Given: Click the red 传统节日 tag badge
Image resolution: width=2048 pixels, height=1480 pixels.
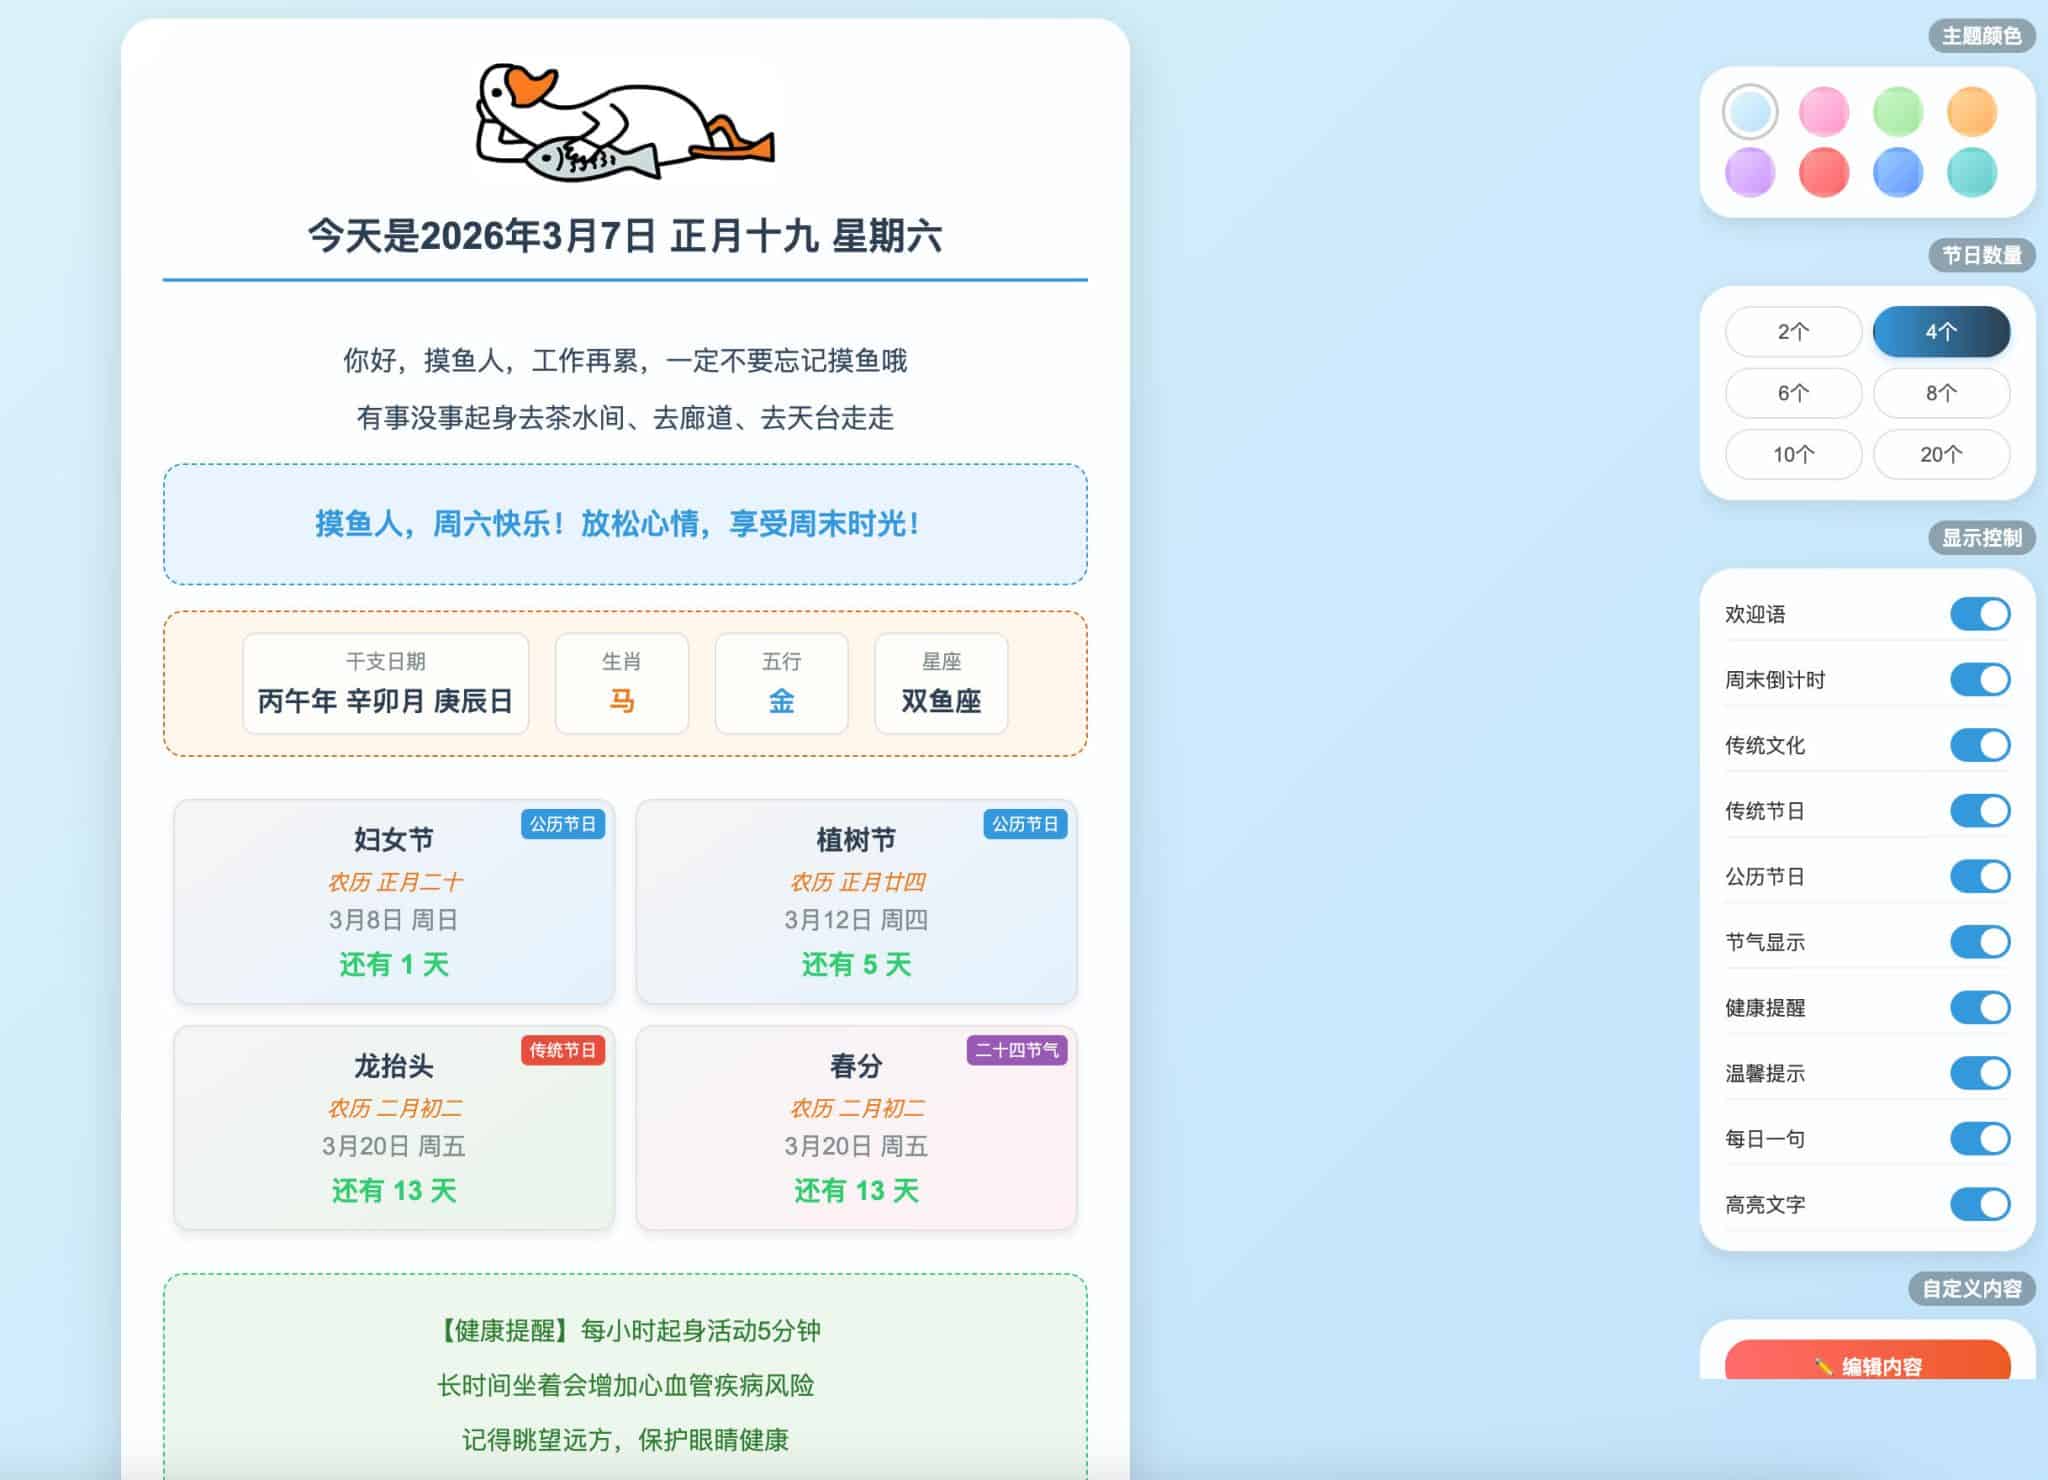Looking at the screenshot, I should [x=563, y=1050].
